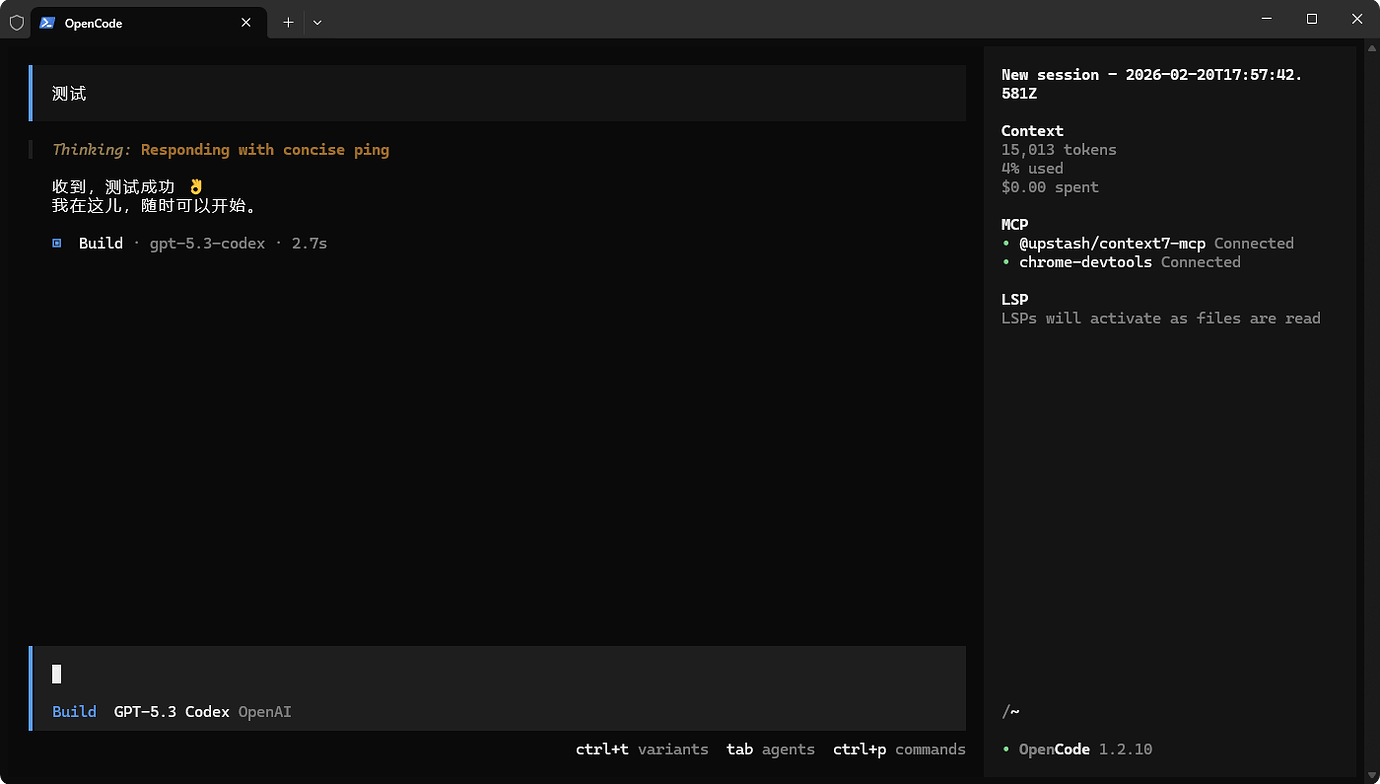Click the 'chrome-devtools' MCP entry
Screen dimensions: 1380x784
pyautogui.click(x=1085, y=262)
